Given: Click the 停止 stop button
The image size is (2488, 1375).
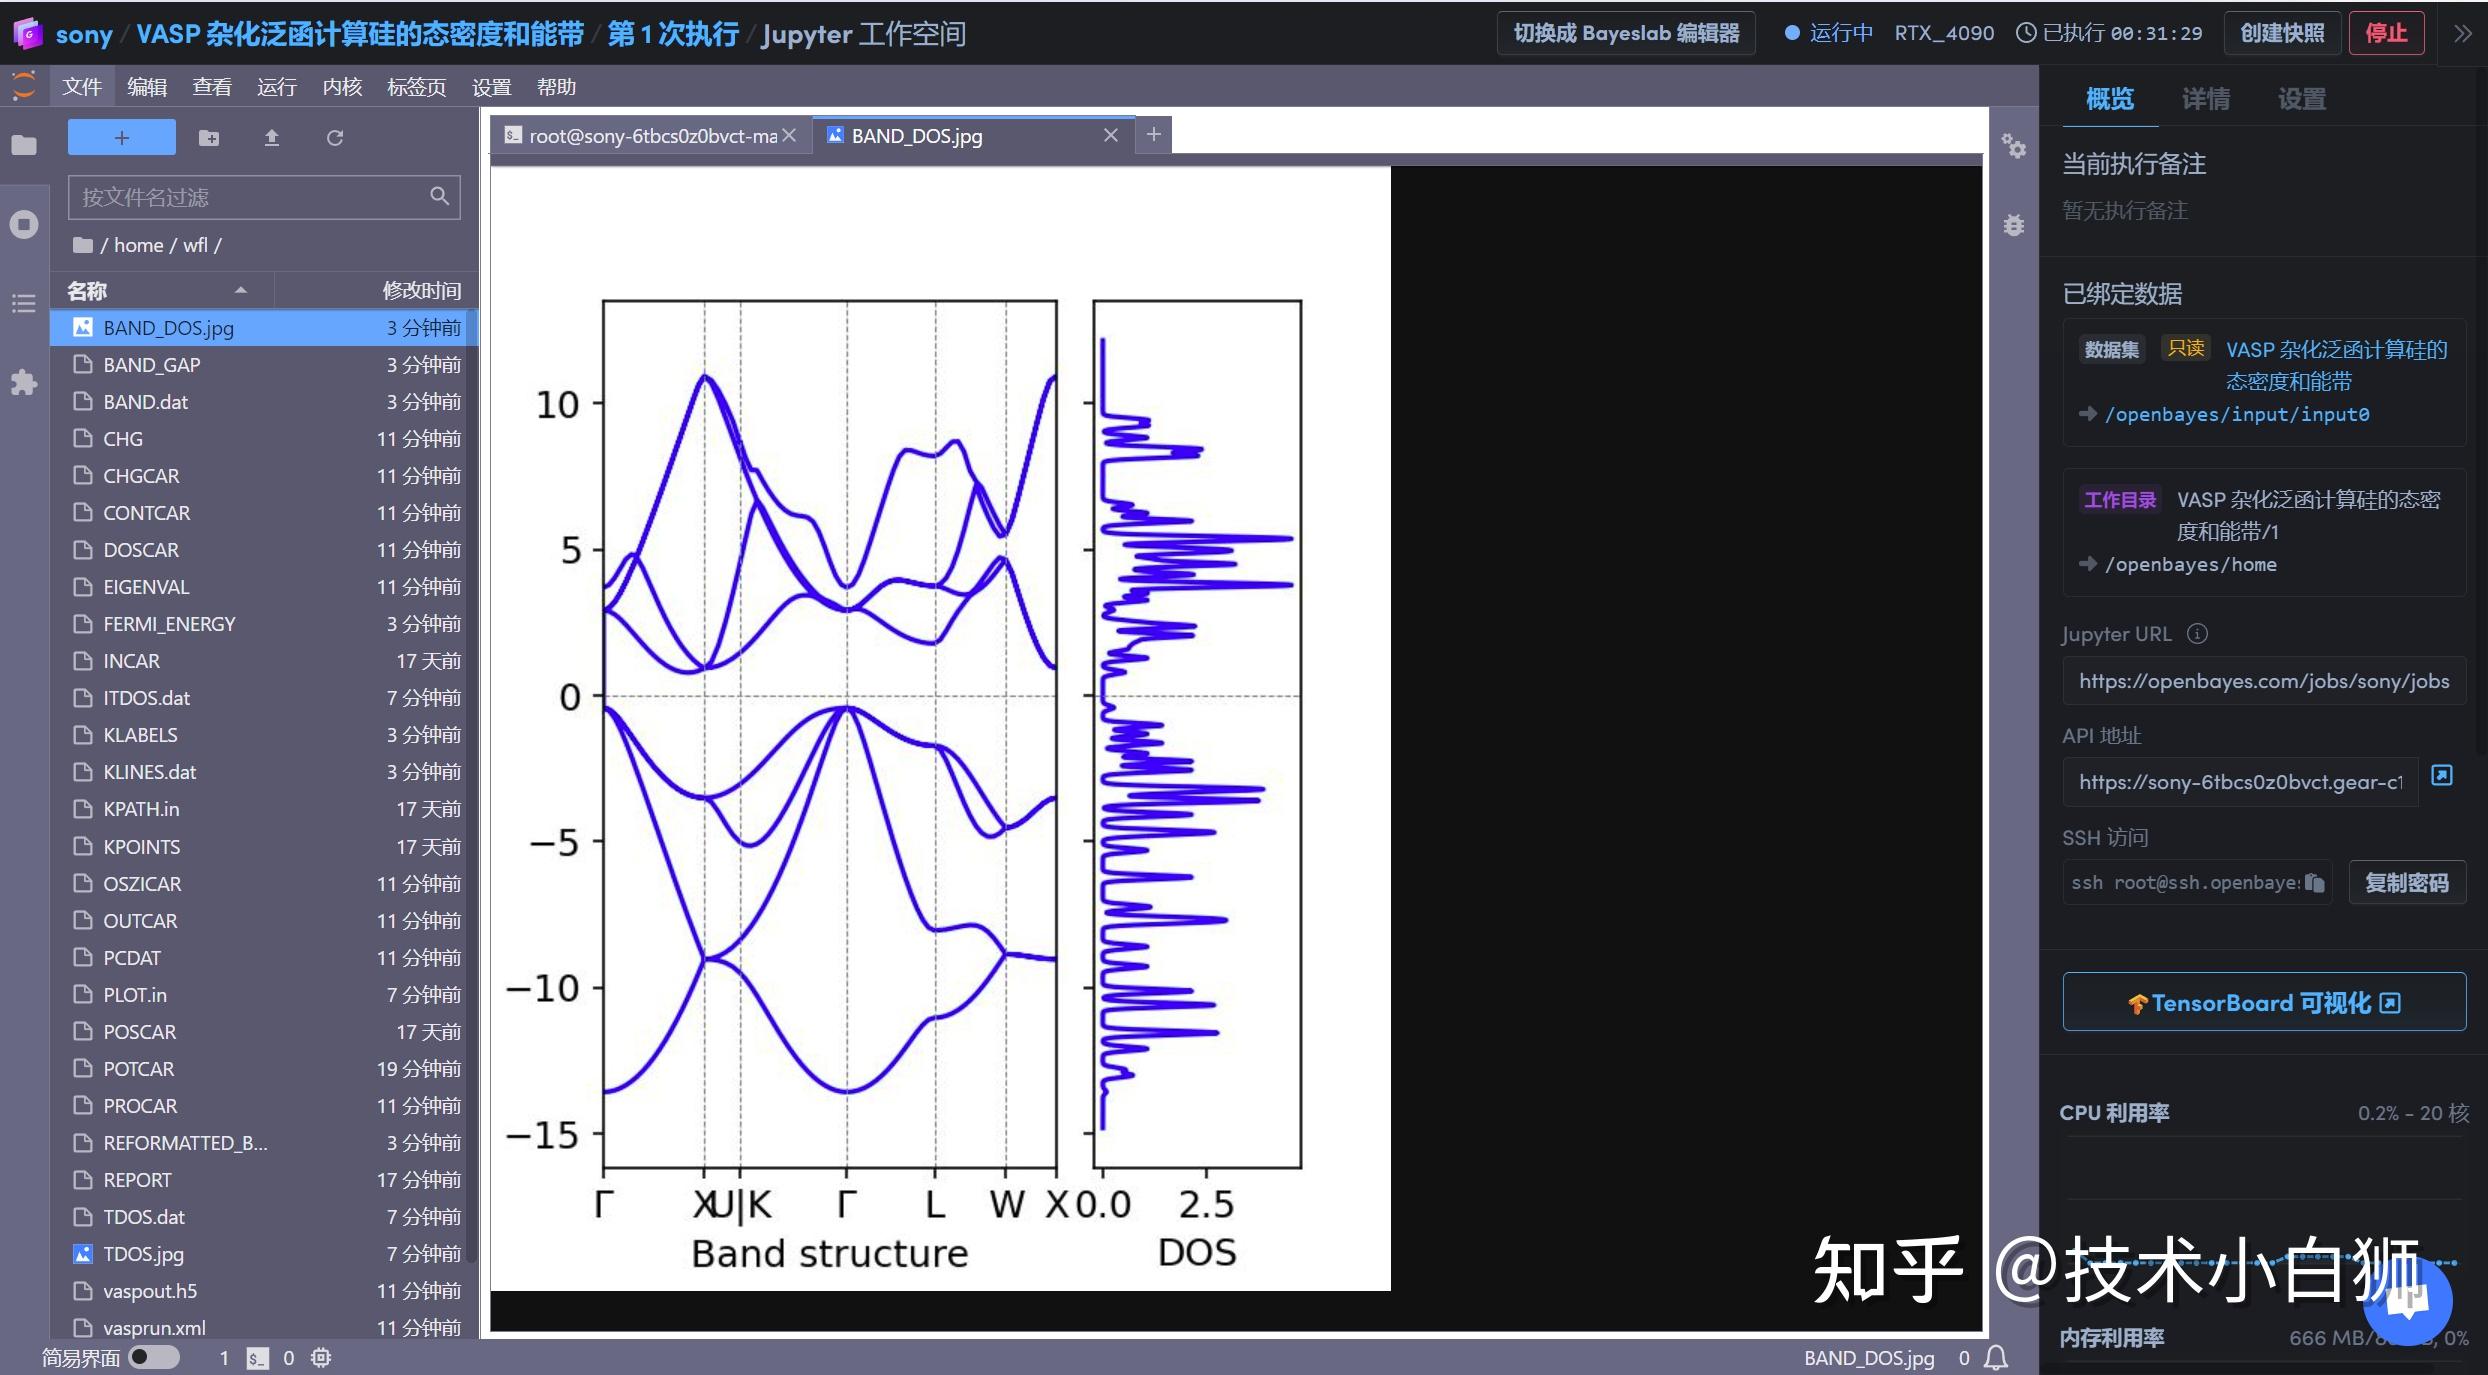Looking at the screenshot, I should tap(2385, 33).
